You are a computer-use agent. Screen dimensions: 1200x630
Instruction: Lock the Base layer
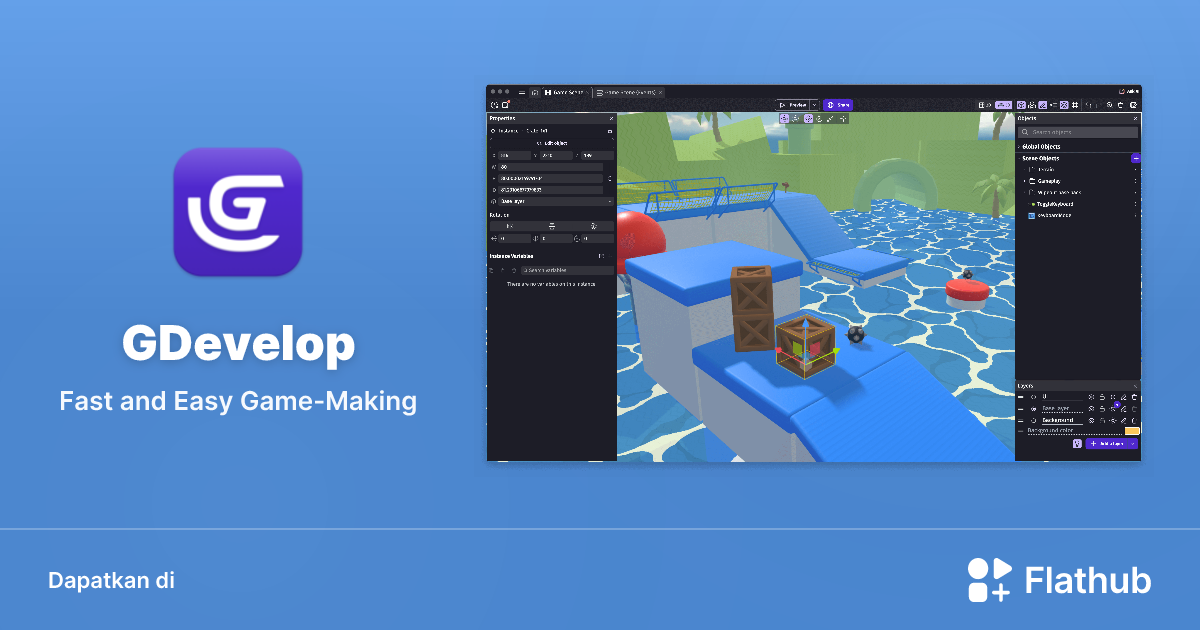(1102, 408)
